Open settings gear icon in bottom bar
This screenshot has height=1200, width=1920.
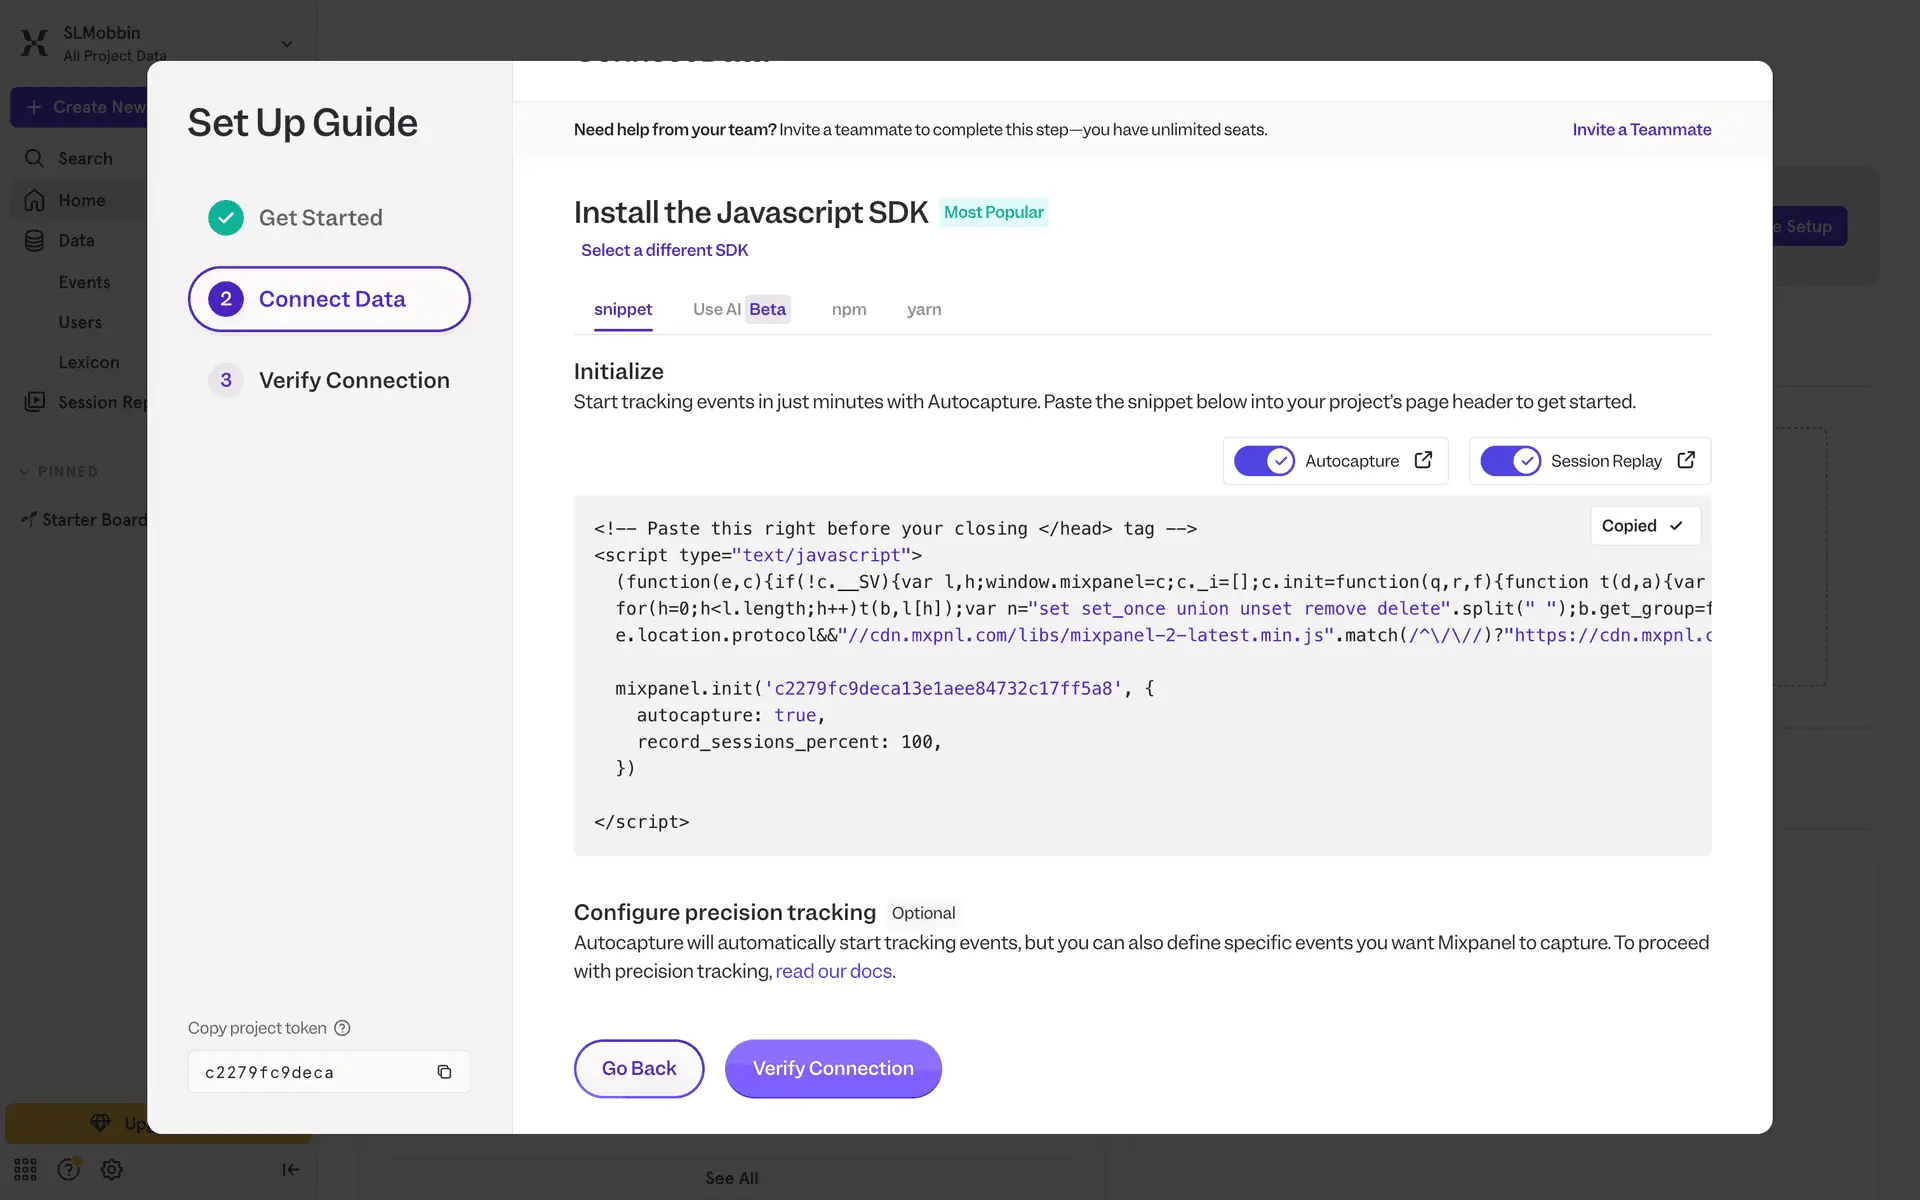(112, 1169)
